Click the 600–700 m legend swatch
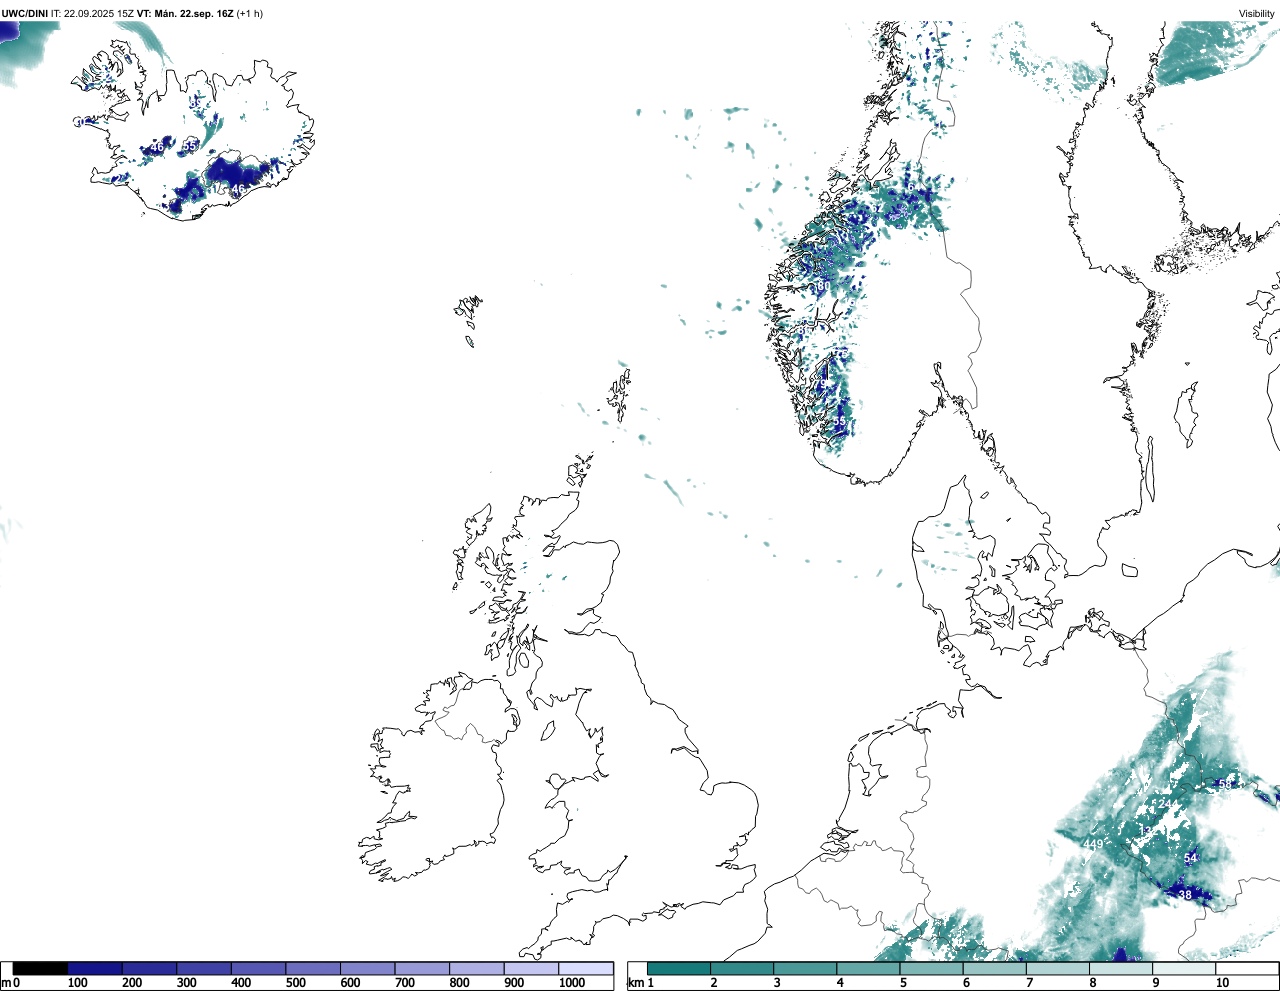1280x991 pixels. (x=367, y=968)
